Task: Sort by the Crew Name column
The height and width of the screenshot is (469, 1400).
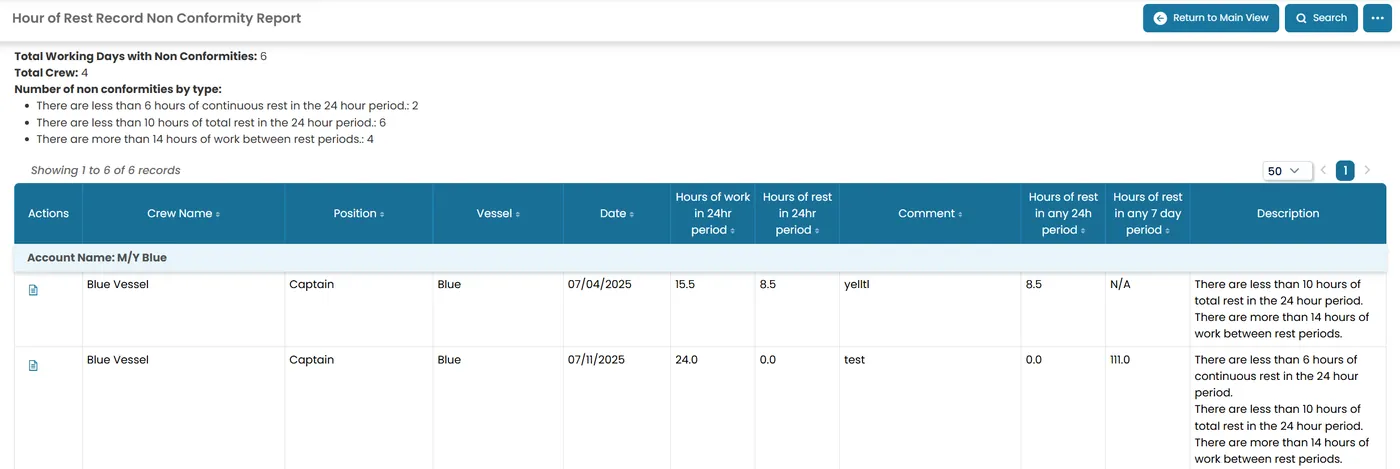Action: pyautogui.click(x=183, y=213)
